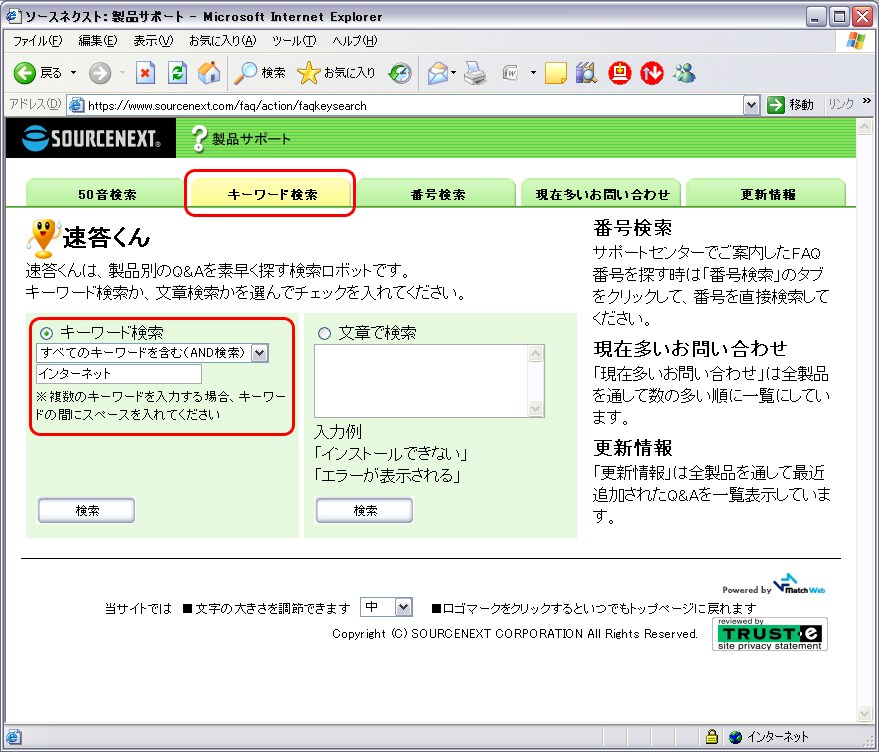Click the page scrollbar down arrow
879x752 pixels.
pyautogui.click(x=864, y=713)
